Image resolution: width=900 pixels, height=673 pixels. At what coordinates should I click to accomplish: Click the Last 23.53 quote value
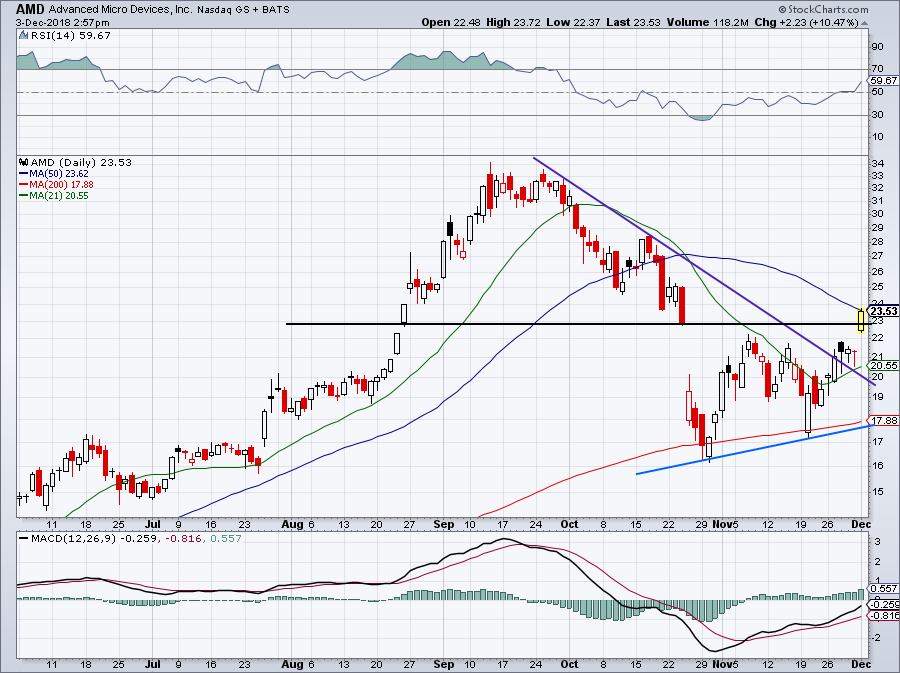[634, 22]
